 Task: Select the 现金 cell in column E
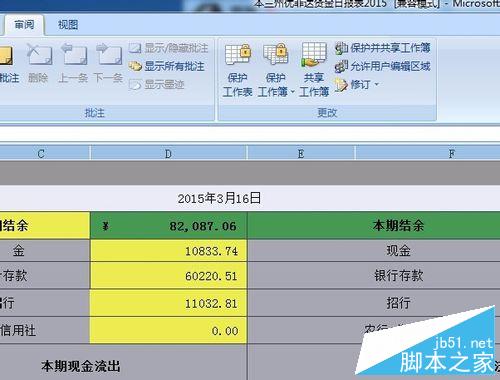tap(374, 251)
